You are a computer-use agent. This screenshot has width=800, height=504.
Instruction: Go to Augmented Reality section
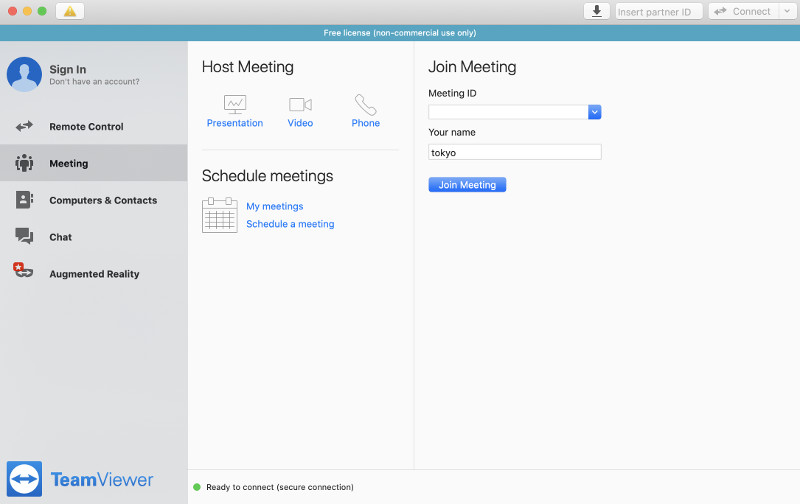click(94, 274)
